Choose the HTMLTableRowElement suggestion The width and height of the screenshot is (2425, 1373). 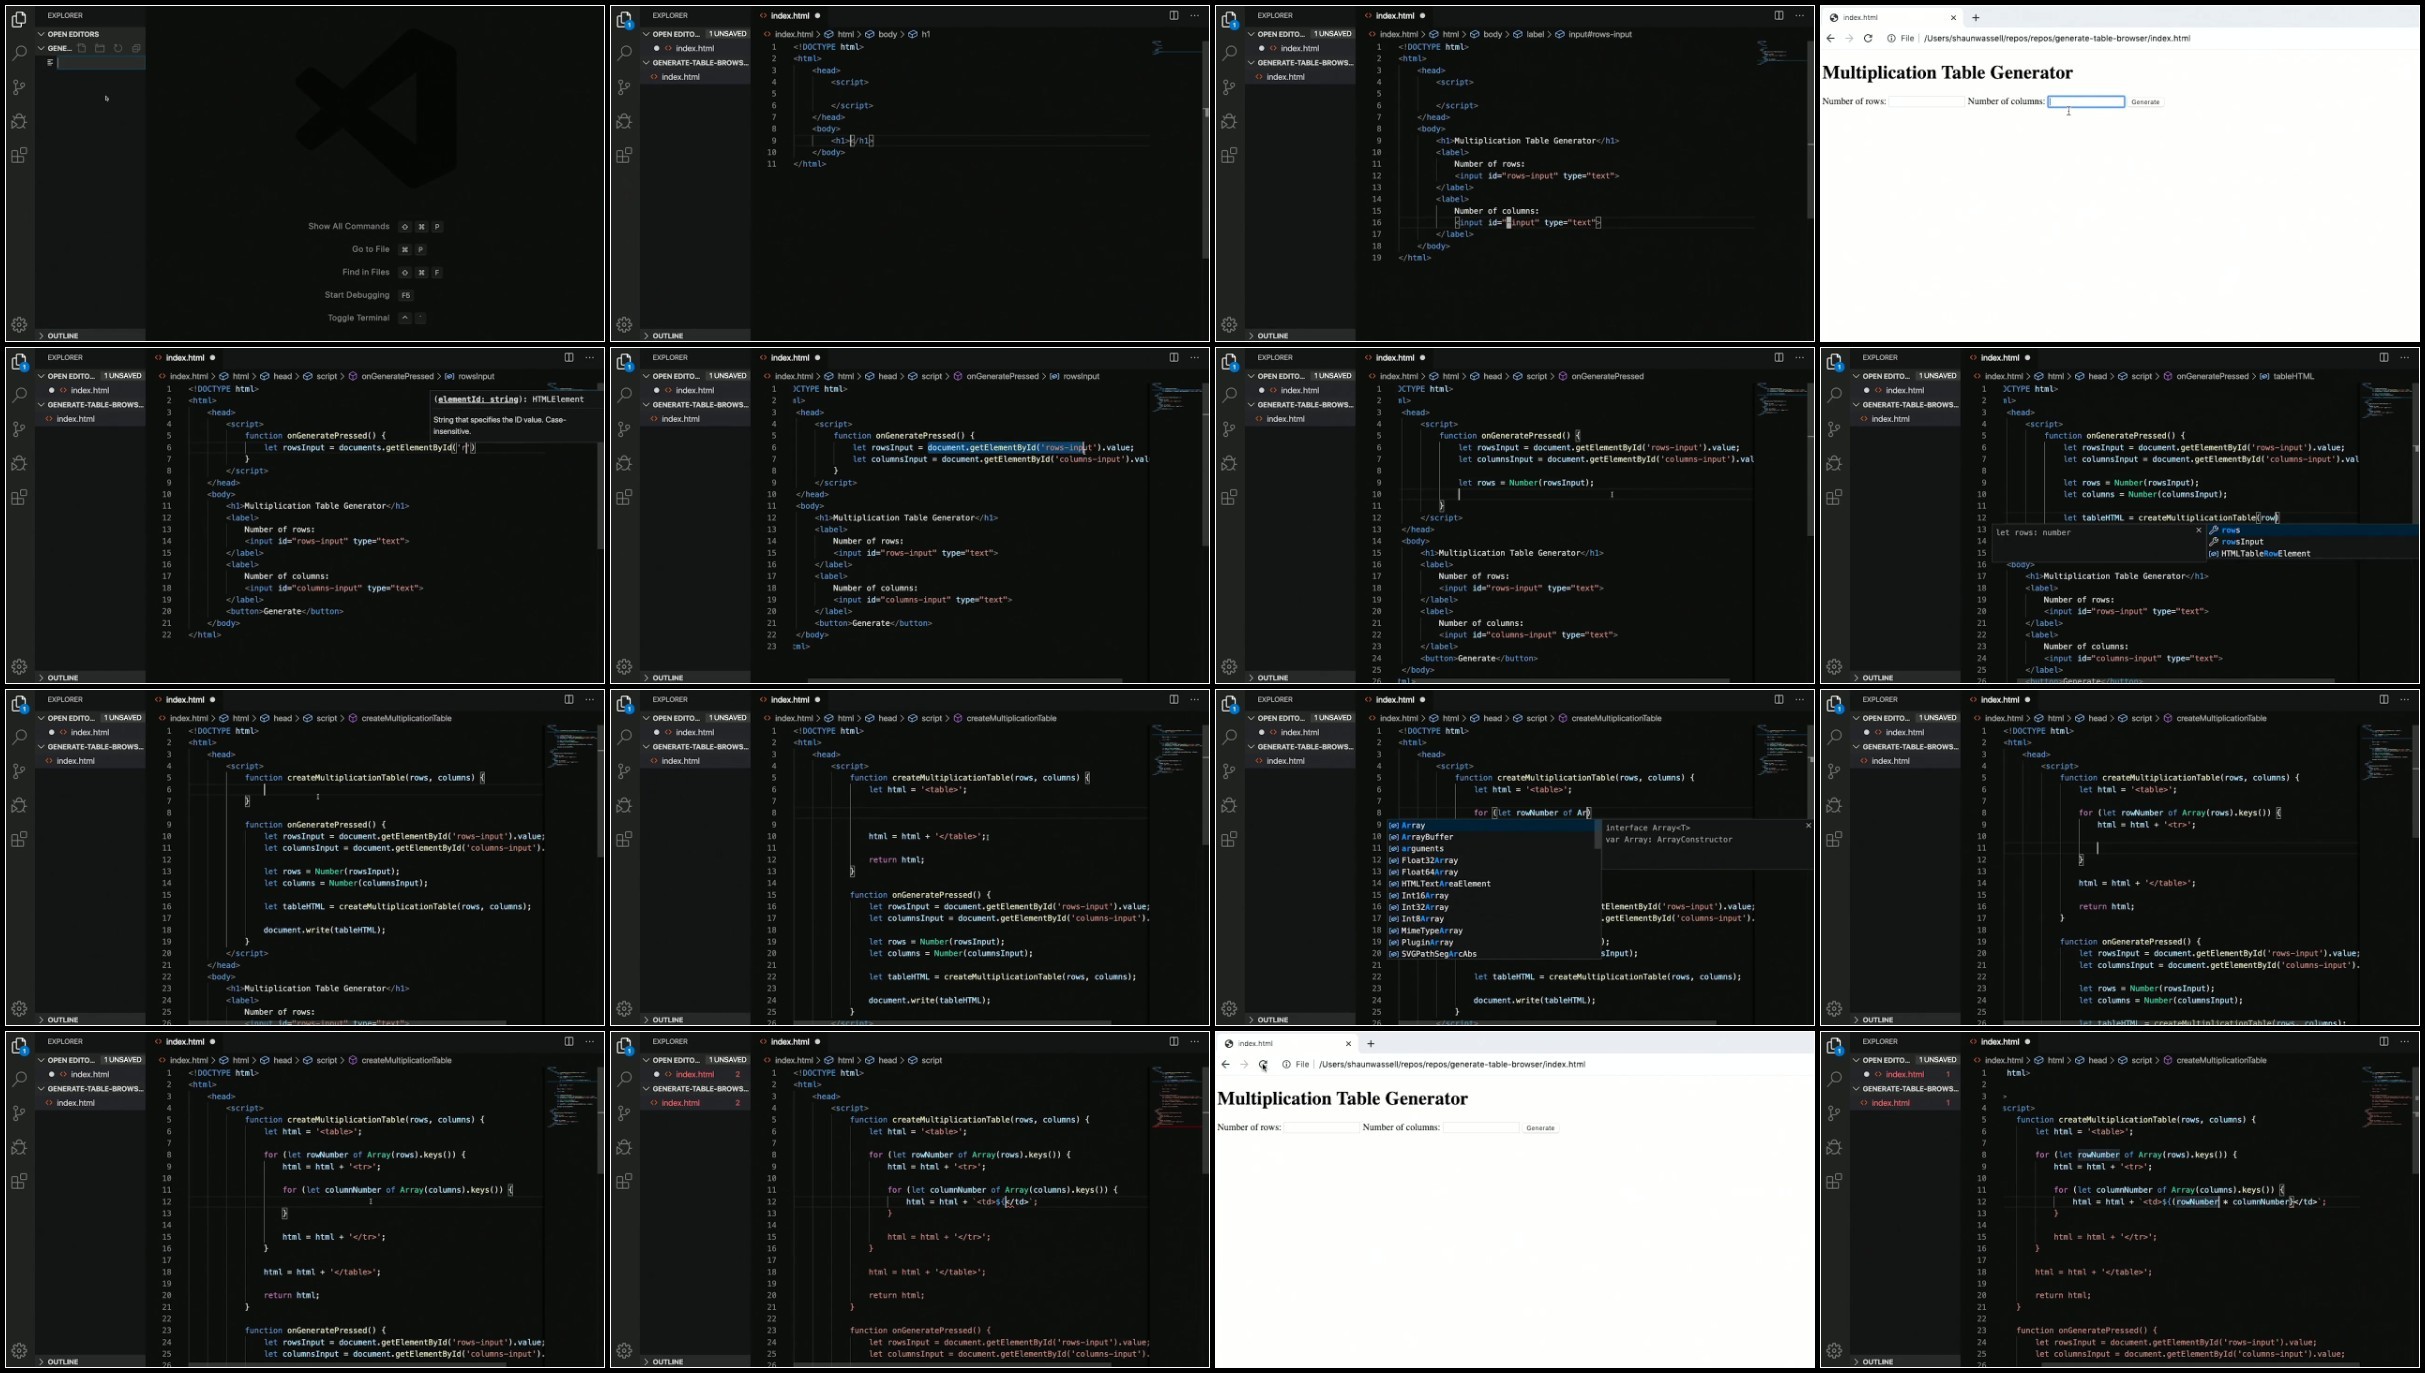(x=2312, y=554)
